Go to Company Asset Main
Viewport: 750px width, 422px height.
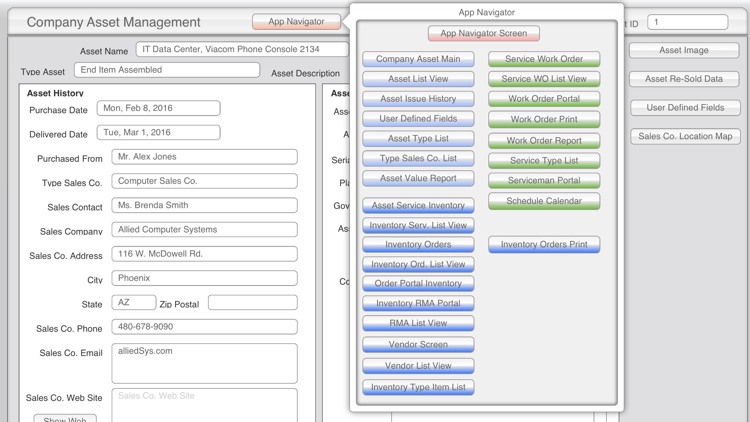(x=418, y=59)
